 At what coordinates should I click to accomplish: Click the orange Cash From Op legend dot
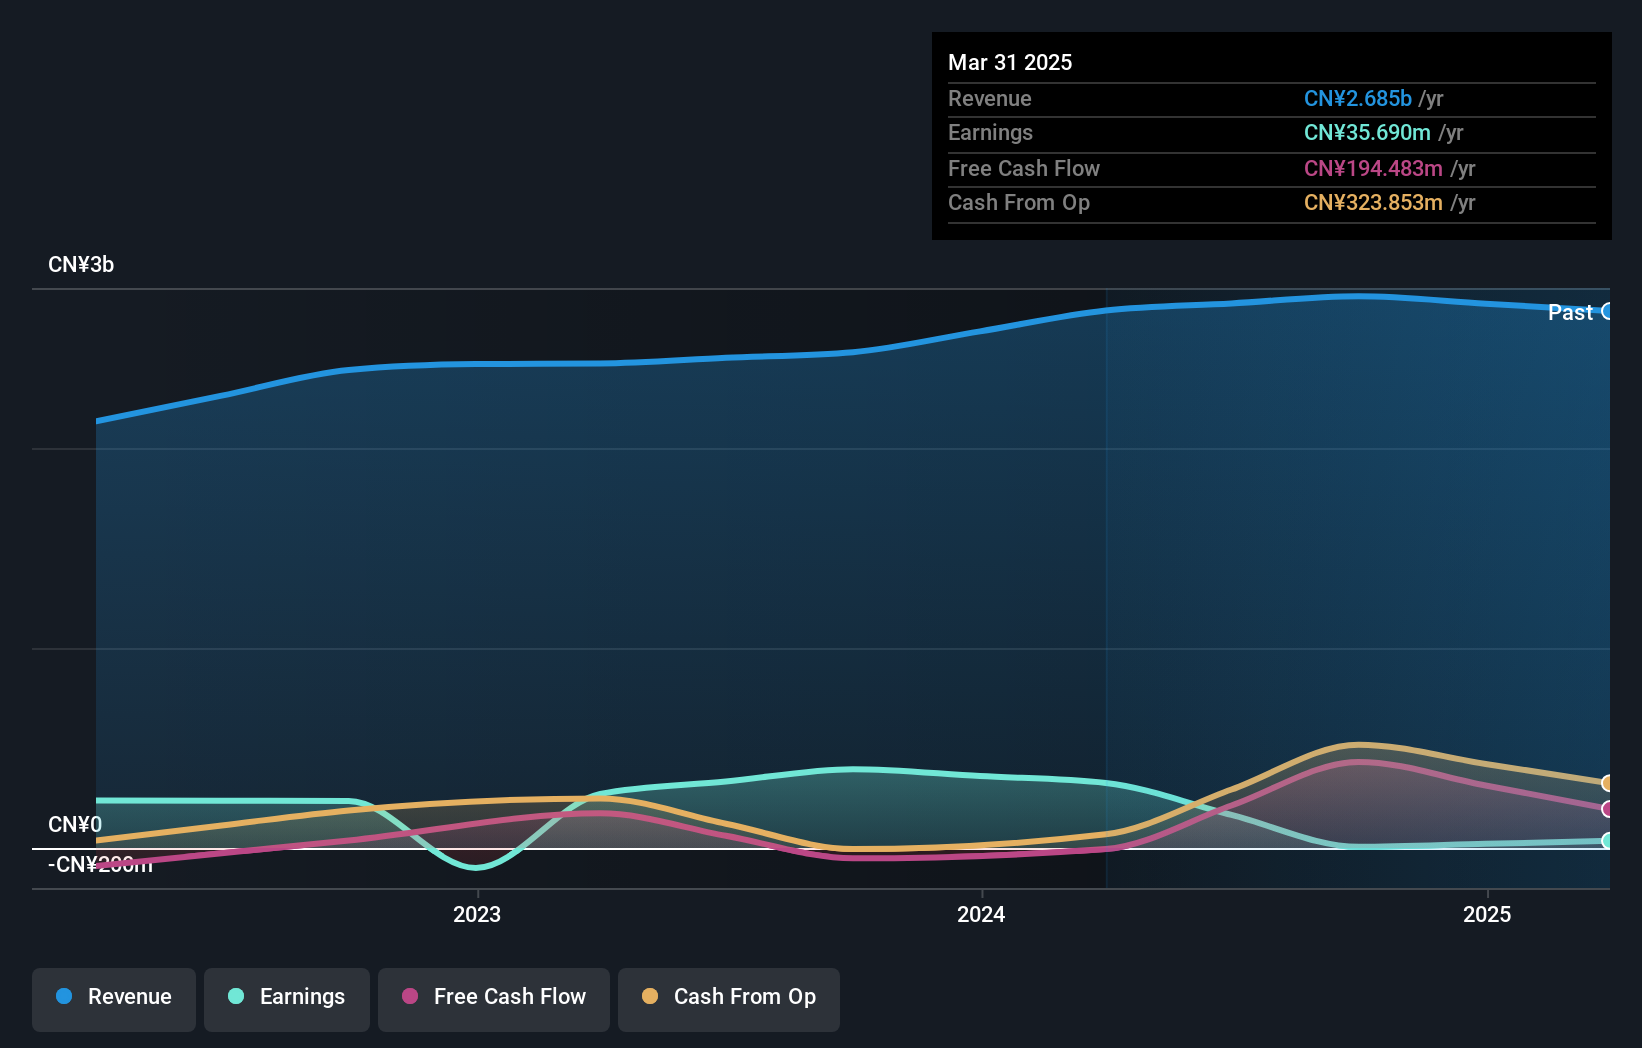coord(651,997)
